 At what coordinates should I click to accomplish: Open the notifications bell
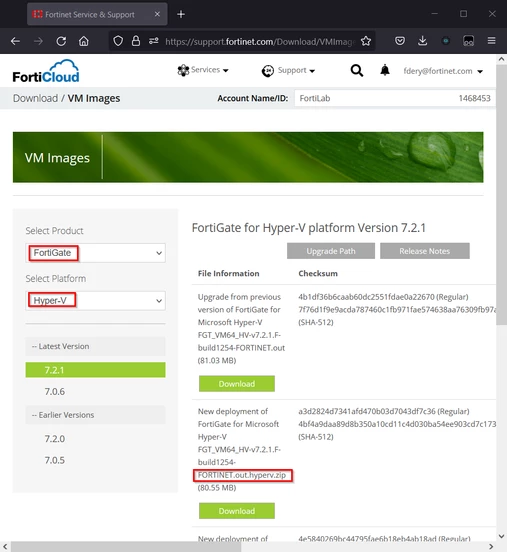[x=385, y=70]
